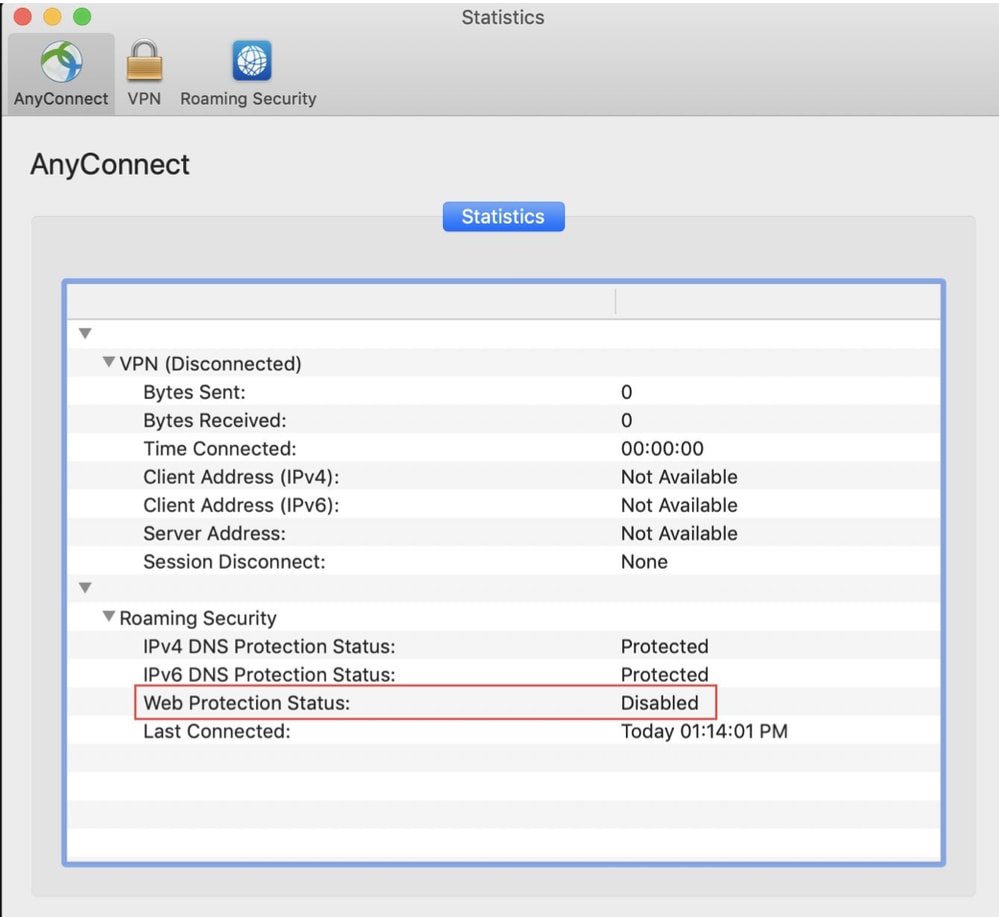Click Protected value for IPv6 DNS status
The image size is (999, 917).
point(665,674)
